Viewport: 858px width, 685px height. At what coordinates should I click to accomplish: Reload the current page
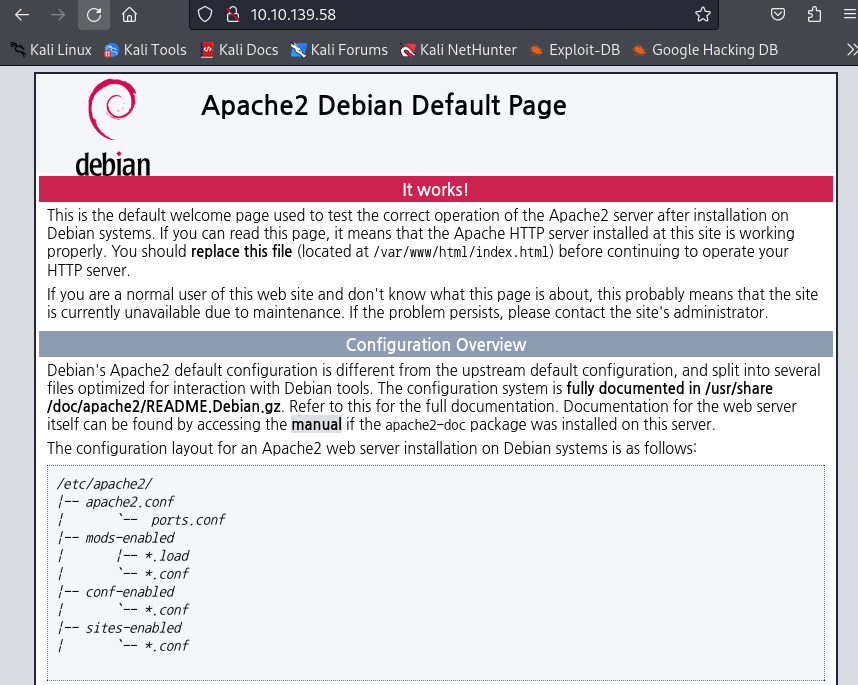coord(94,15)
